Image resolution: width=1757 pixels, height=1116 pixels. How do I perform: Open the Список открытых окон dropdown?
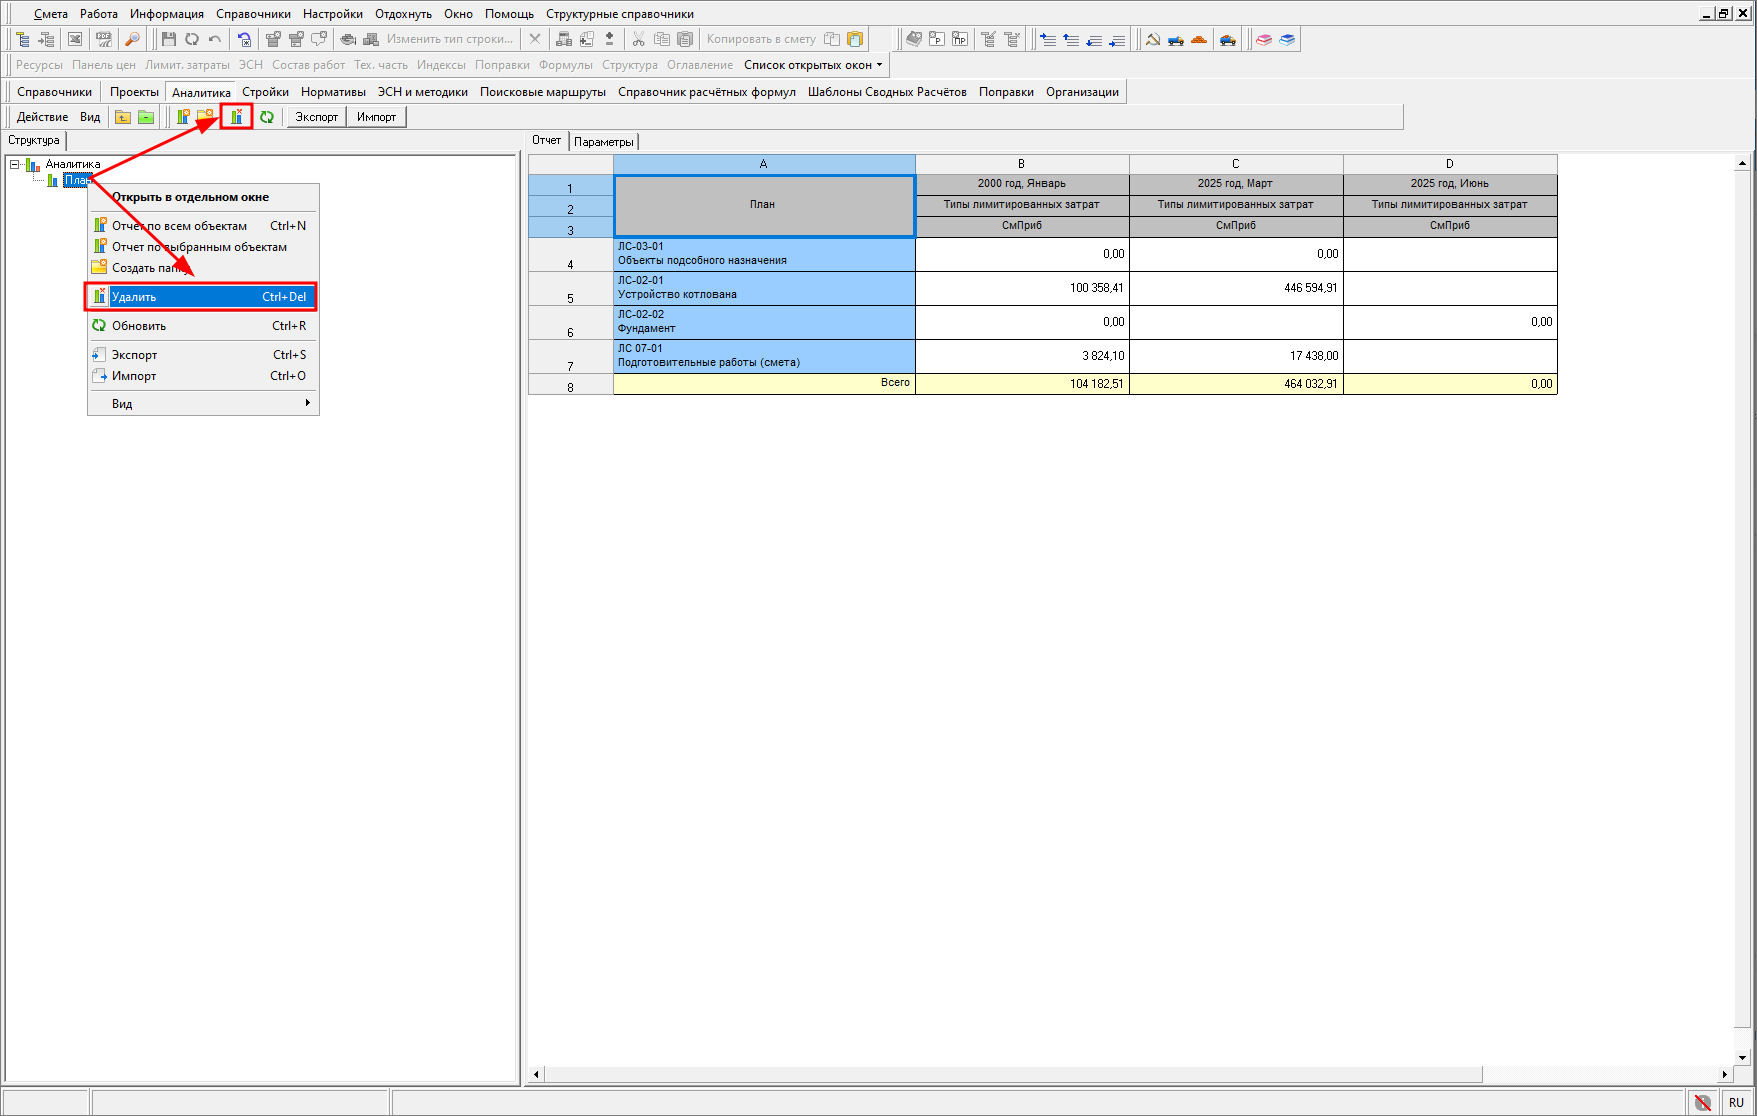(813, 65)
